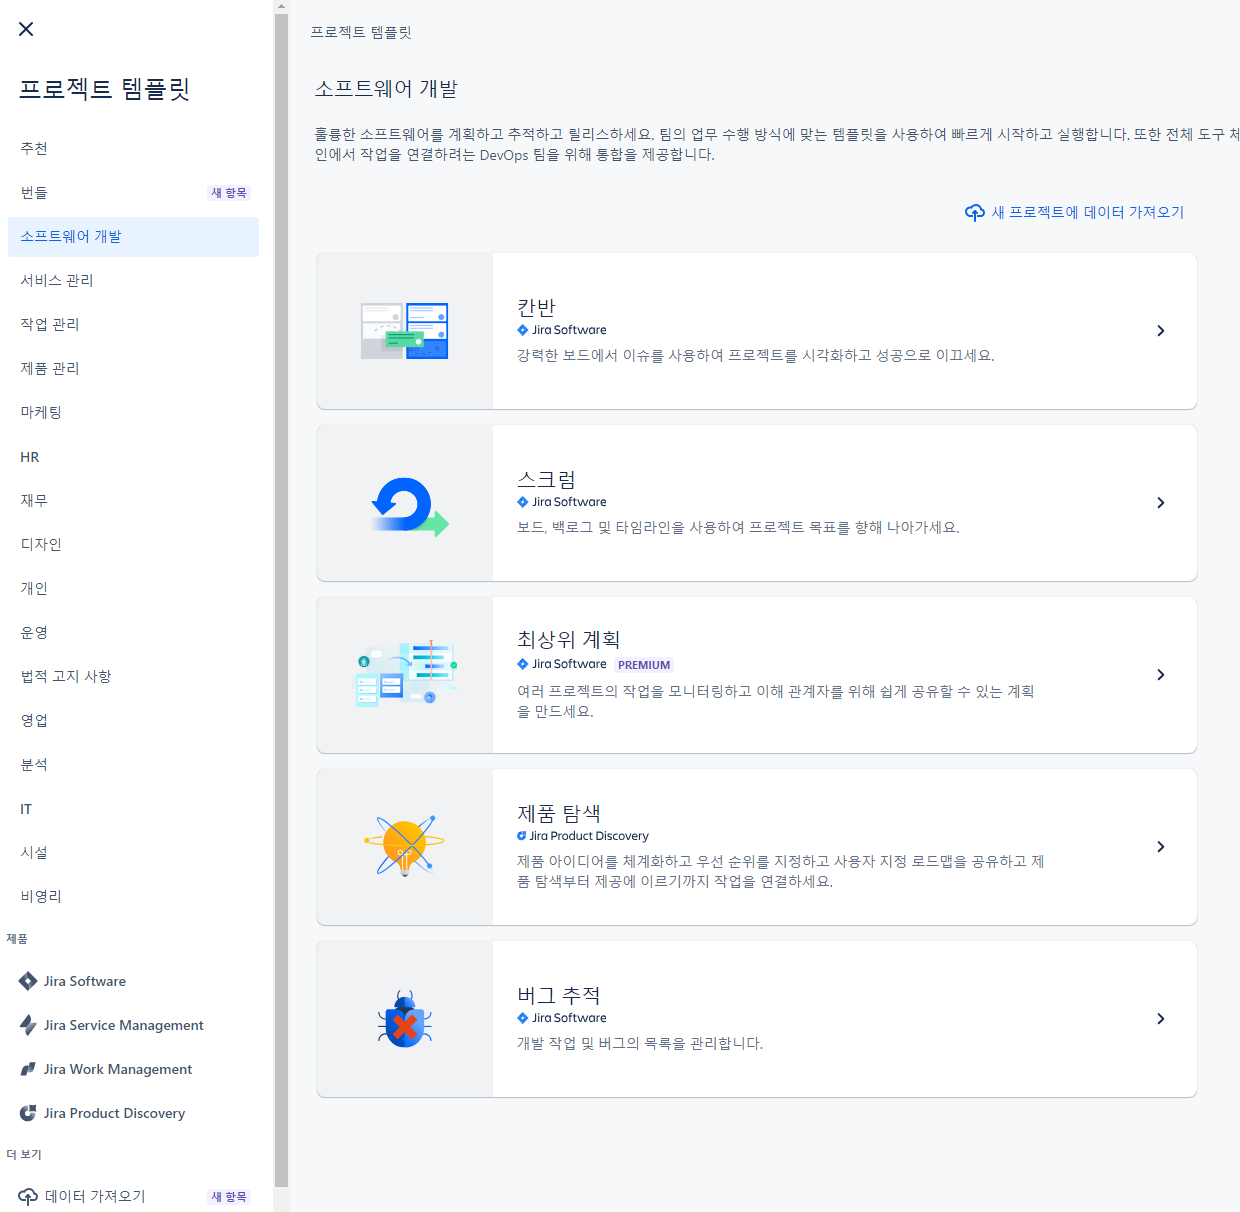The width and height of the screenshot is (1240, 1212).
Task: Filter templates by Jira Software product
Action: (x=133, y=981)
